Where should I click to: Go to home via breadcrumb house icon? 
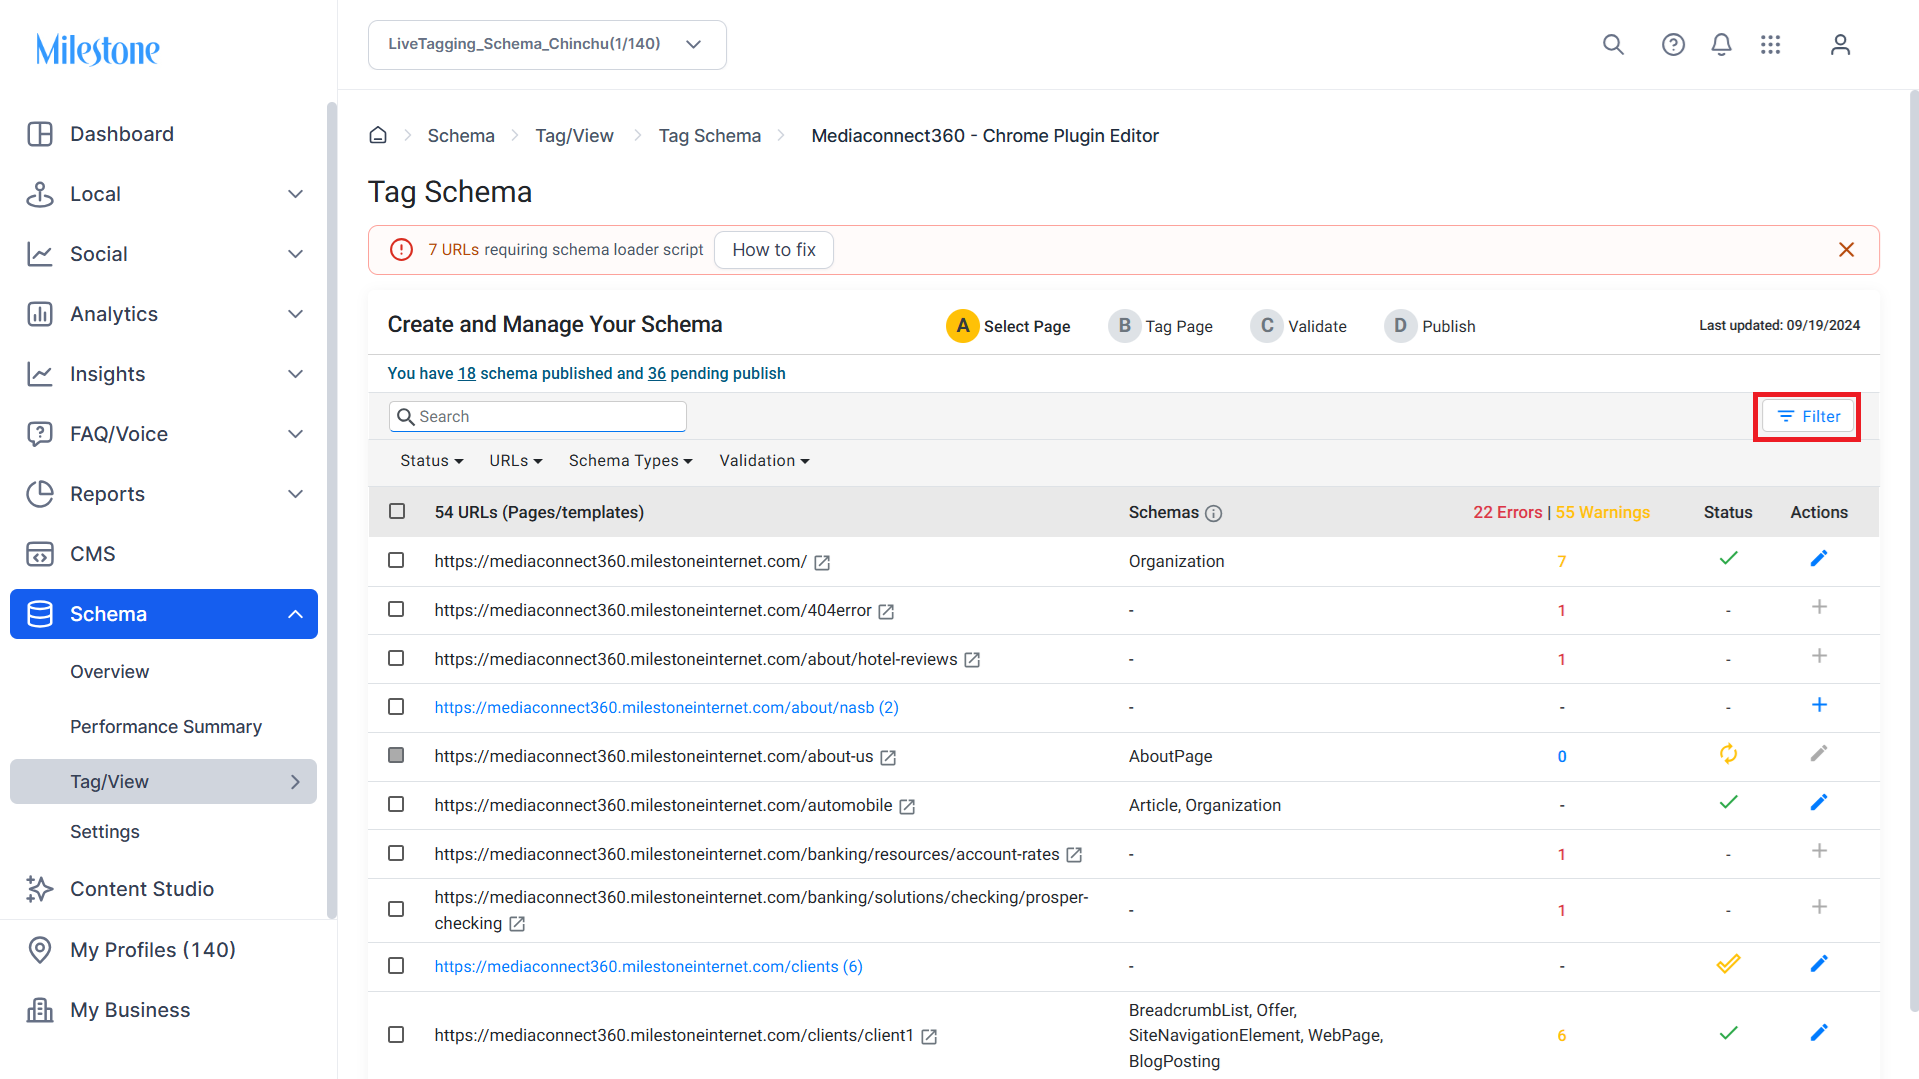coord(378,135)
